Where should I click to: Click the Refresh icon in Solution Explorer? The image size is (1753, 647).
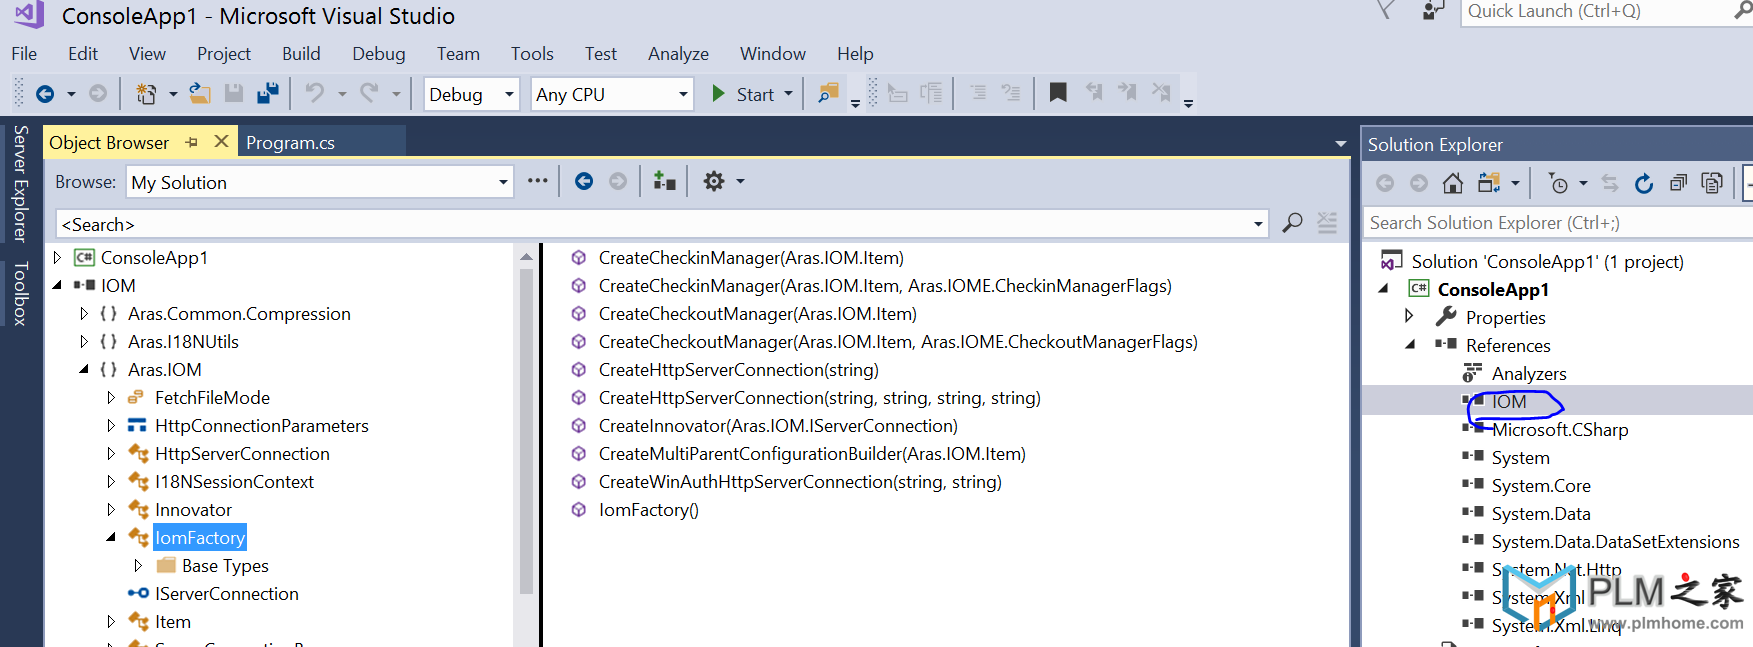tap(1644, 183)
